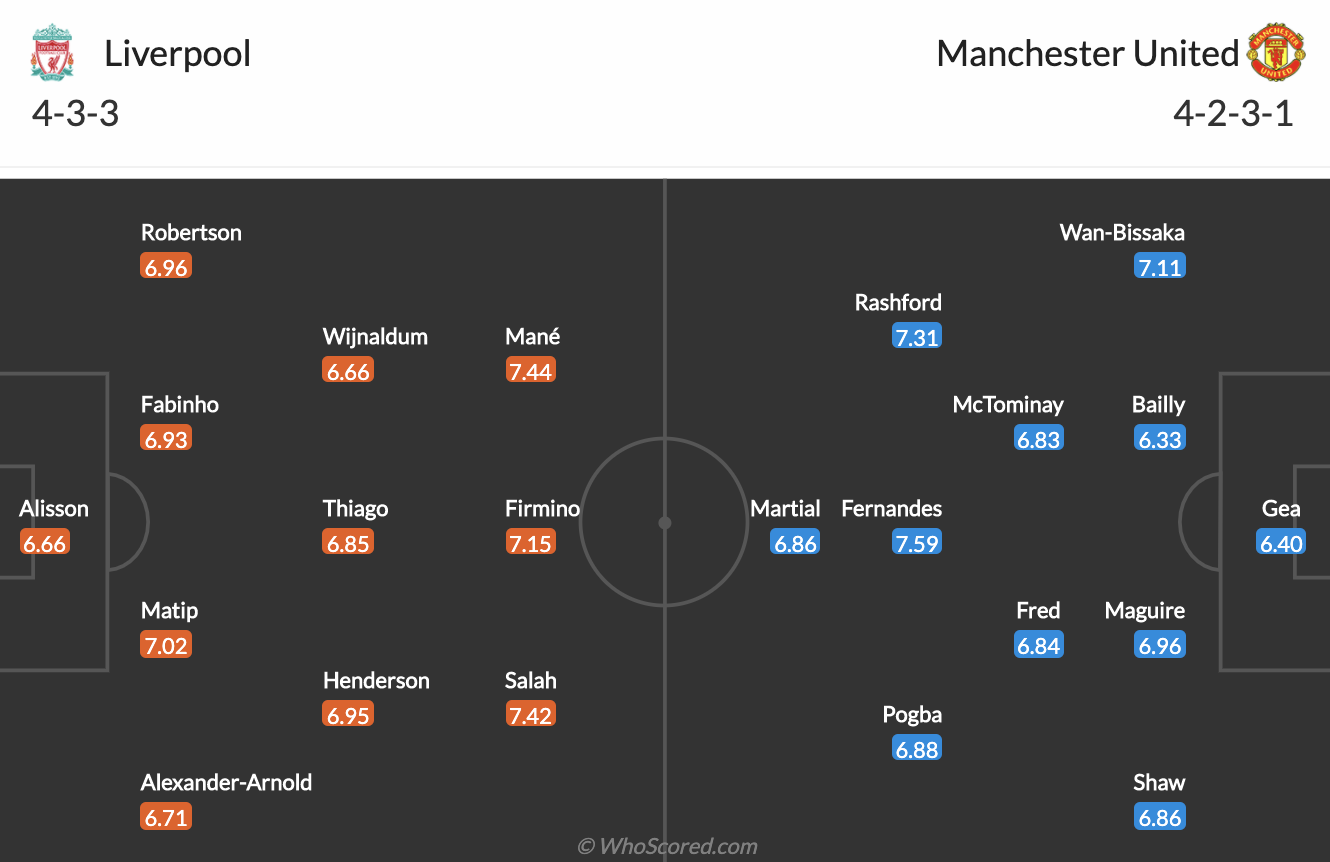
Task: Click Alisson's 6.66 goalkeeper rating
Action: (44, 543)
